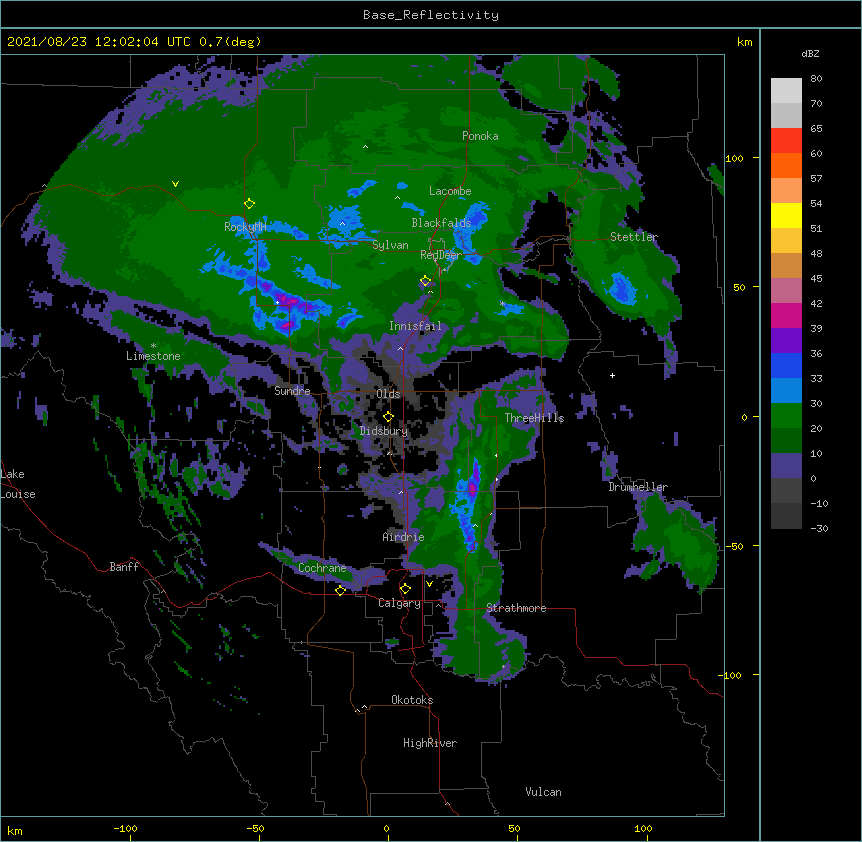
Task: Click the white plus marker east of ThreeHills
Action: pos(612,375)
